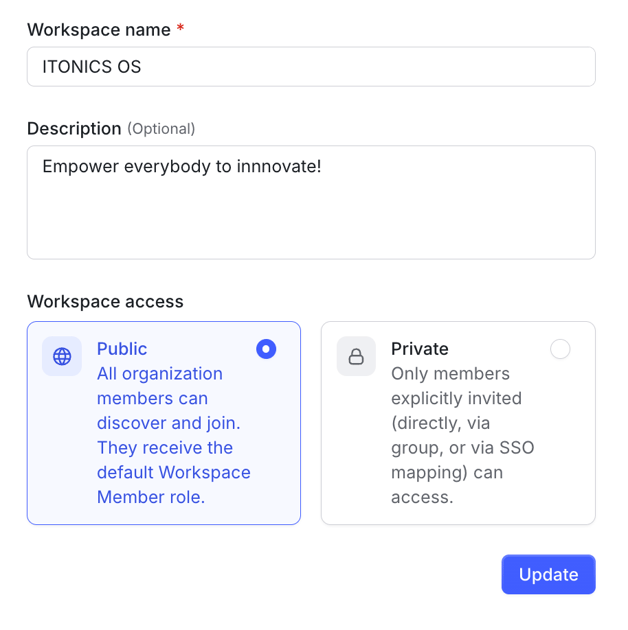Select the Public radio button
Screen dimensions: 628x630
click(x=266, y=349)
